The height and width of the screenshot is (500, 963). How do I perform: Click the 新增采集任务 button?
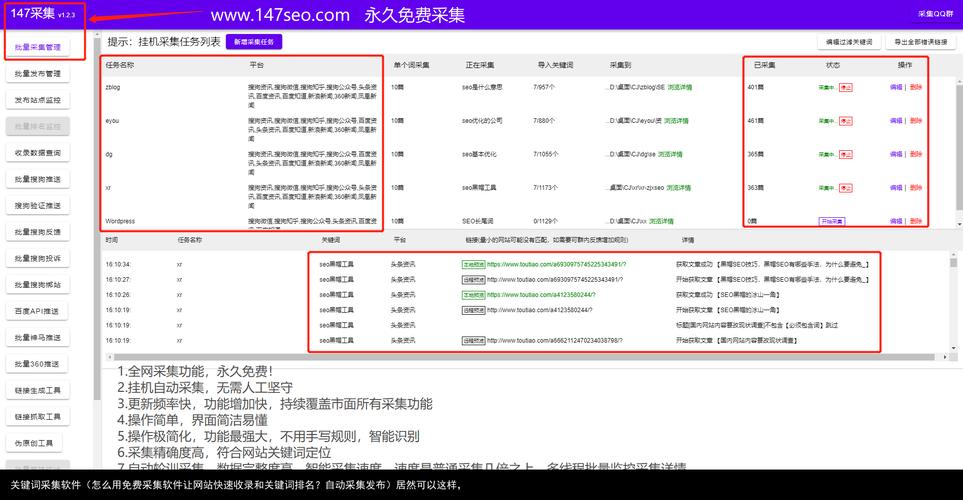254,42
